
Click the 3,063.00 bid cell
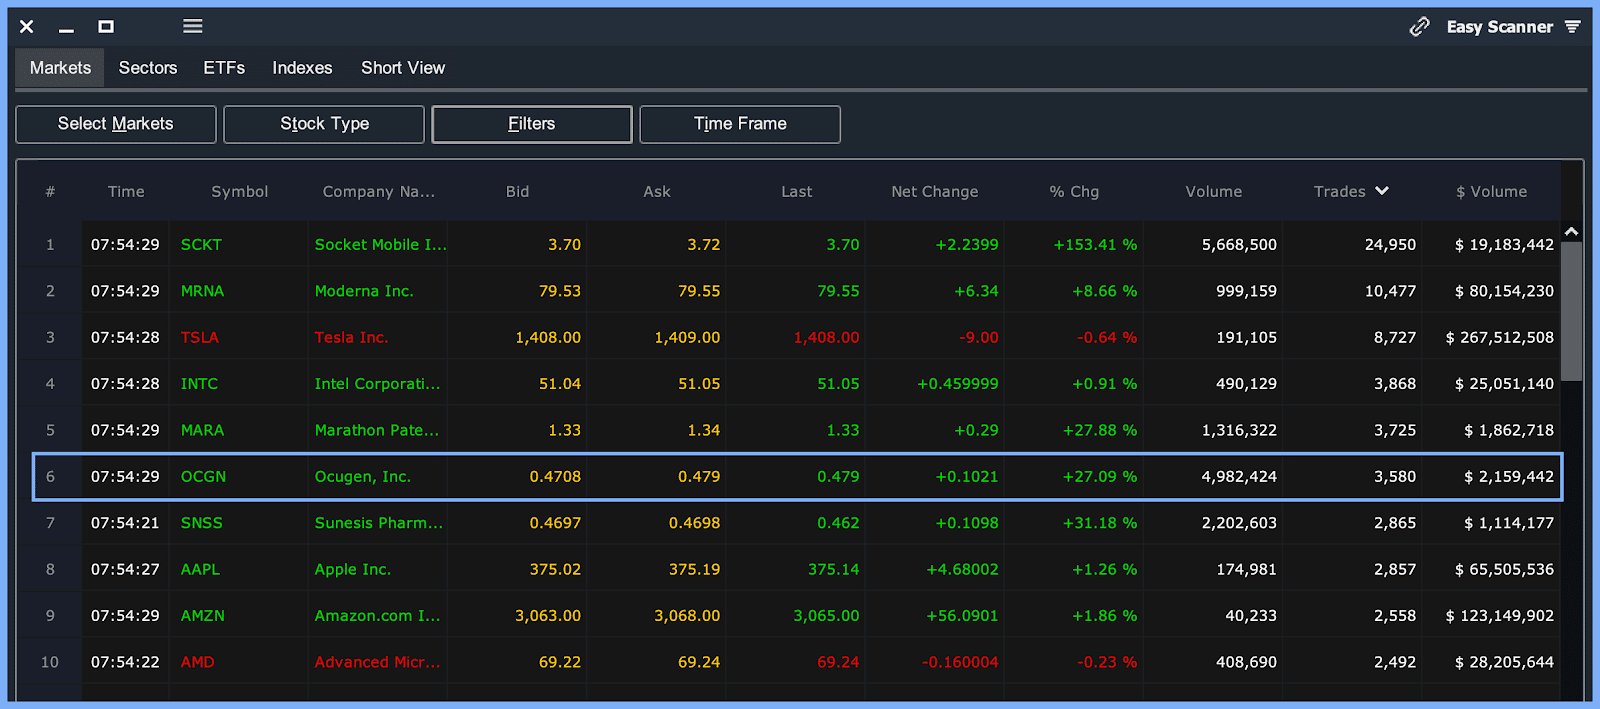pyautogui.click(x=548, y=615)
